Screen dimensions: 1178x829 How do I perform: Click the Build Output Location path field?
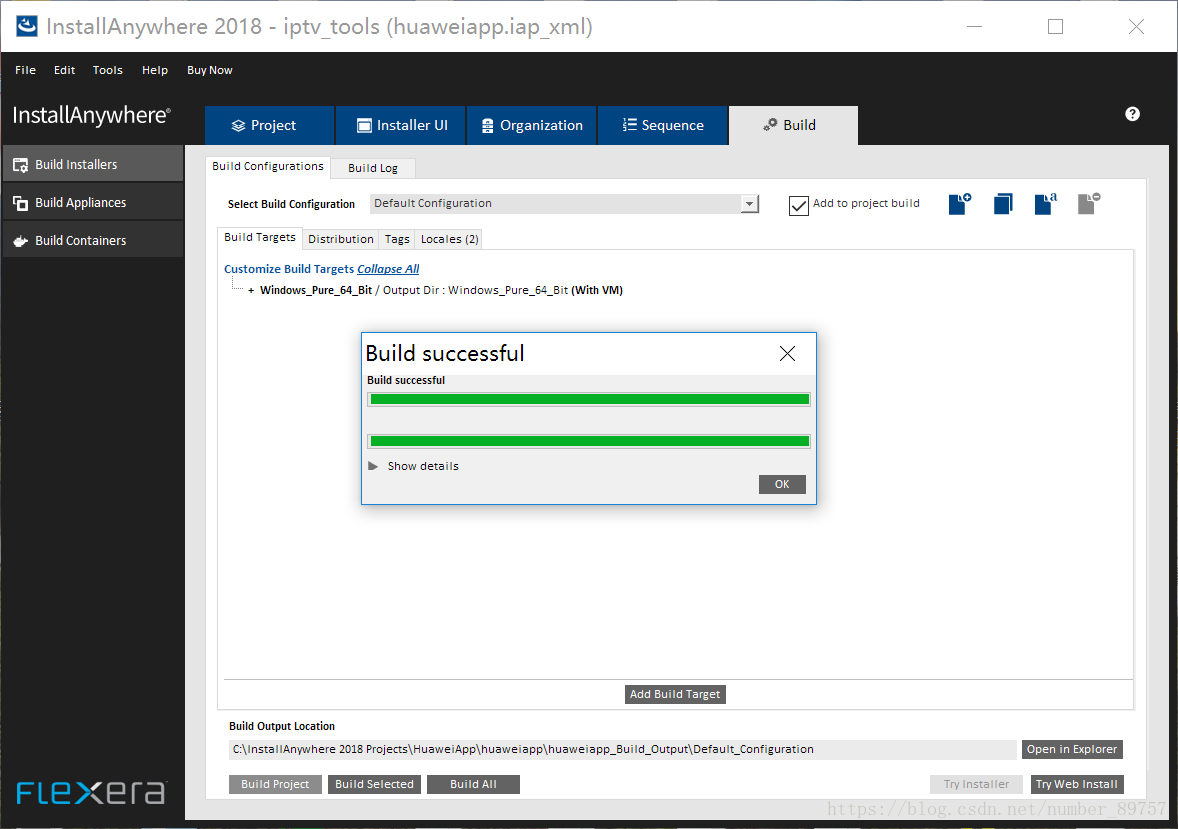pos(622,749)
